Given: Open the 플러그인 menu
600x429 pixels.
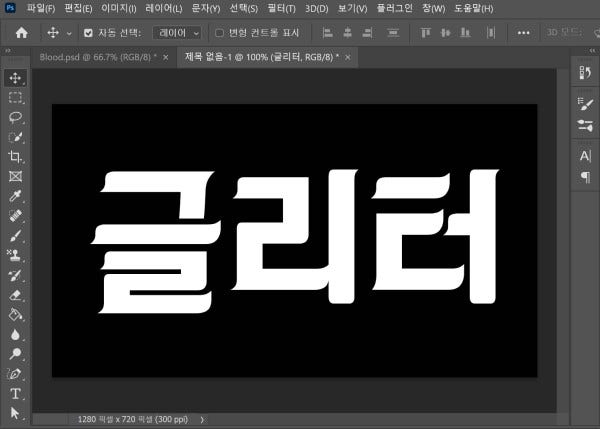Looking at the screenshot, I should click(395, 8).
